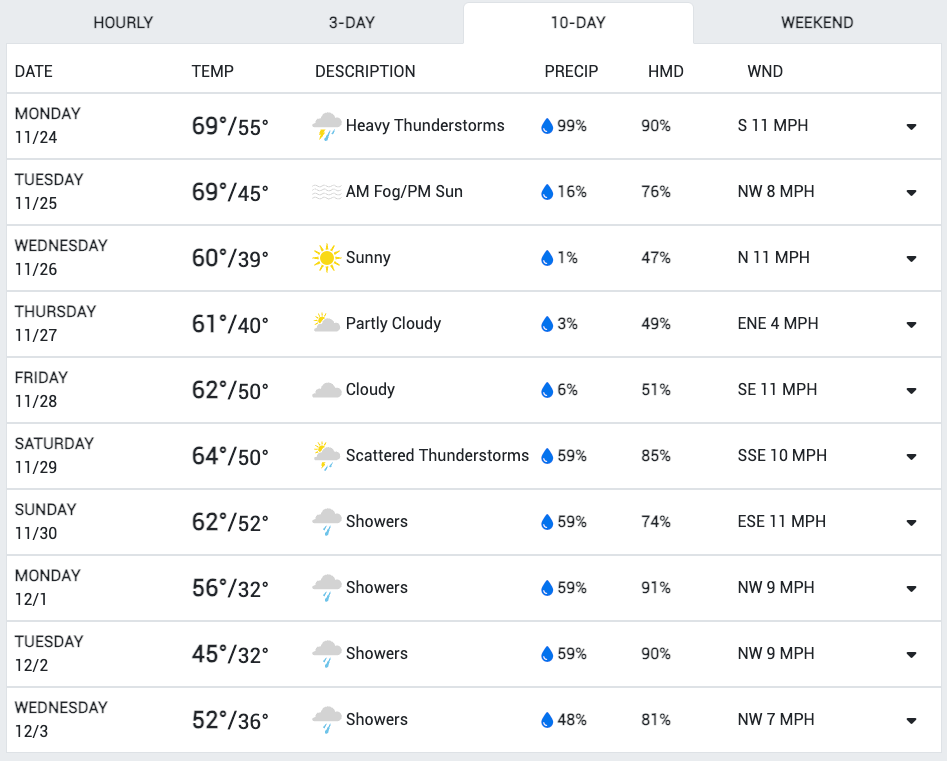
Task: Click the Scattered Thunderstorms icon for Saturday
Action: 327,456
